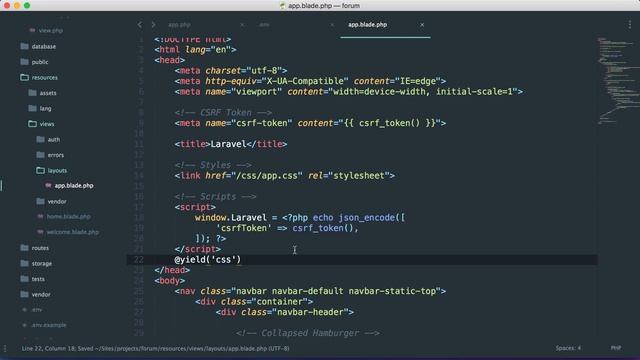Close the app.blade.php tab
640x360 pixels.
tap(422, 25)
